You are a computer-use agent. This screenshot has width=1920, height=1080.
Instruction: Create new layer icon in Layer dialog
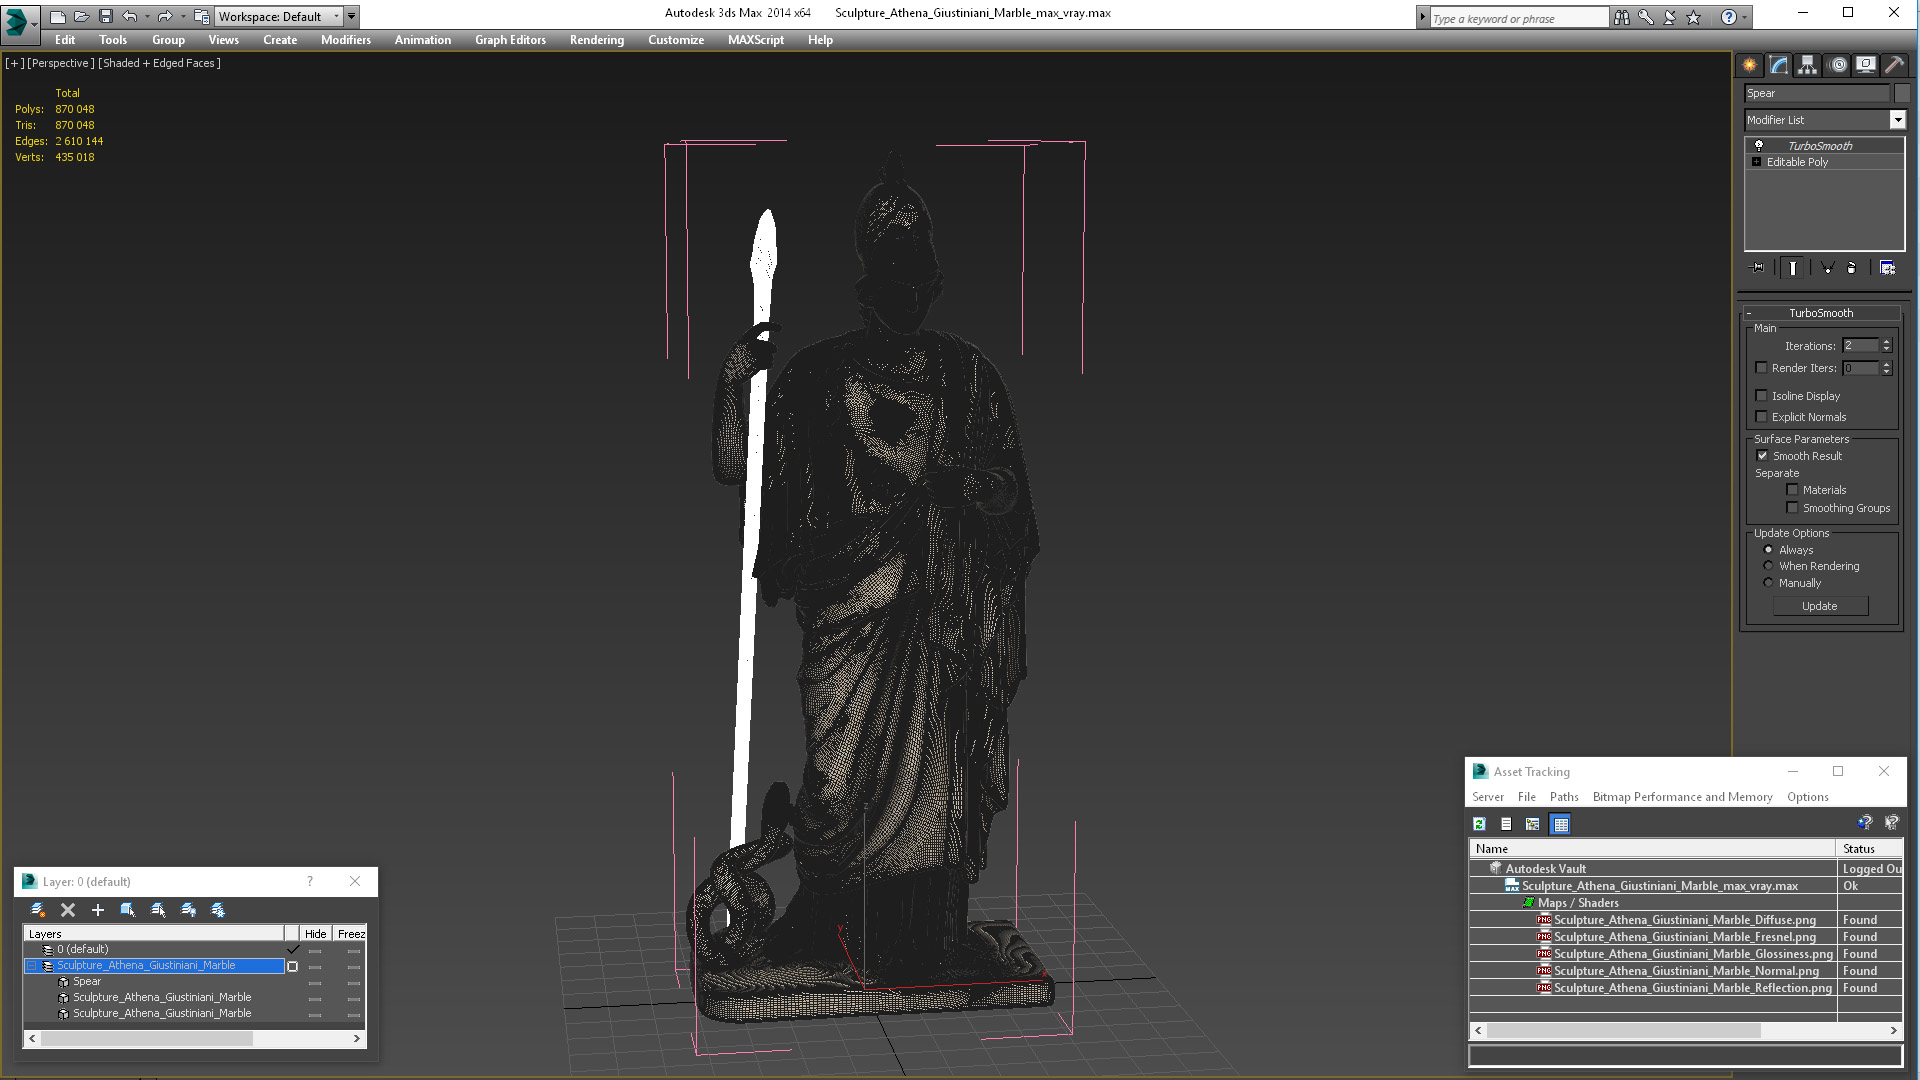click(38, 910)
